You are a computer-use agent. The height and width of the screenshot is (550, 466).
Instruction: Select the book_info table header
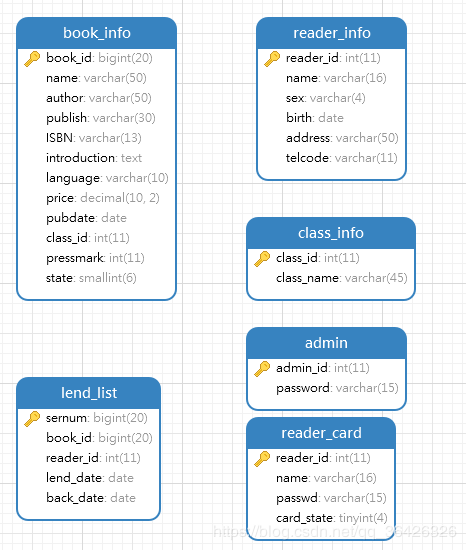tap(96, 33)
